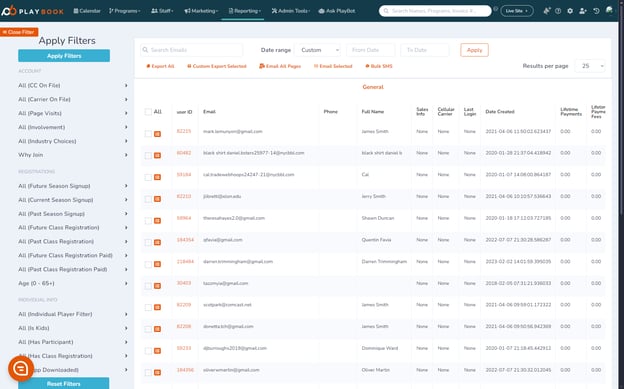Click orange card icon for Oliver Martin row
The image size is (624, 389).
click(x=157, y=372)
